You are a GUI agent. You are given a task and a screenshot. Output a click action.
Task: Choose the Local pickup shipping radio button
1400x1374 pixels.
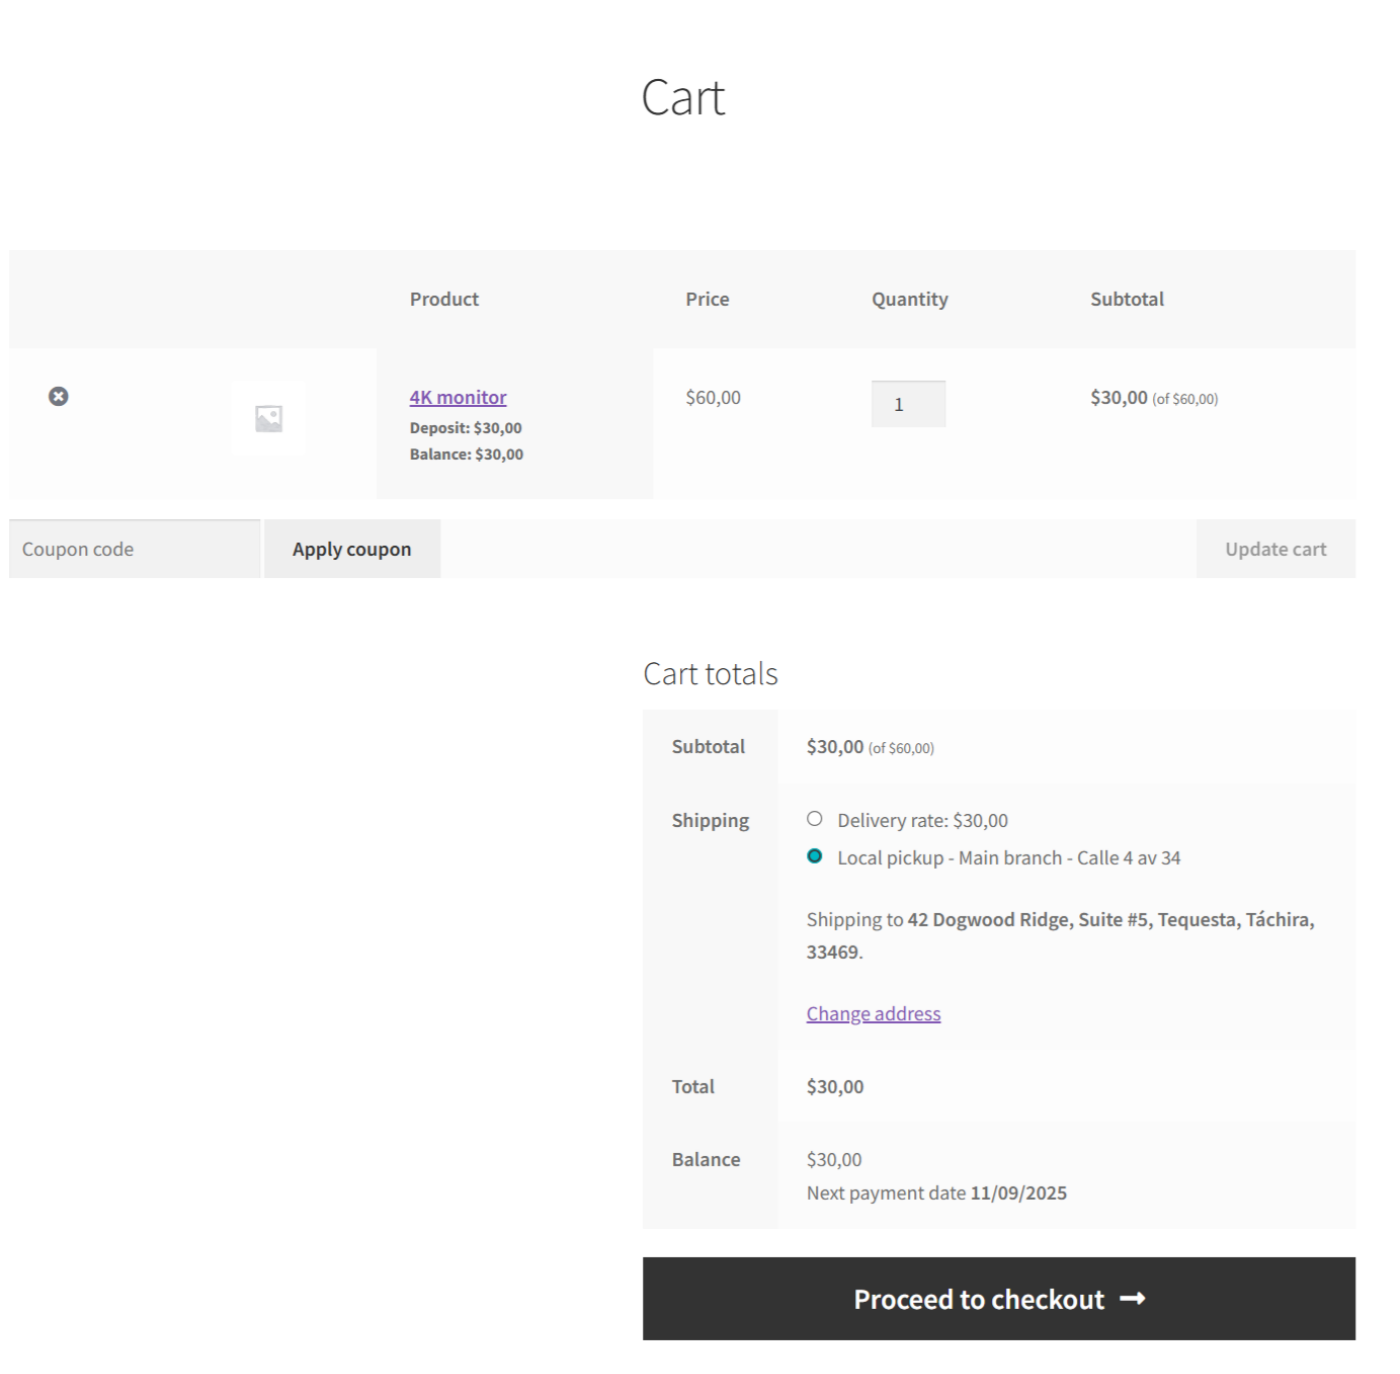click(814, 856)
